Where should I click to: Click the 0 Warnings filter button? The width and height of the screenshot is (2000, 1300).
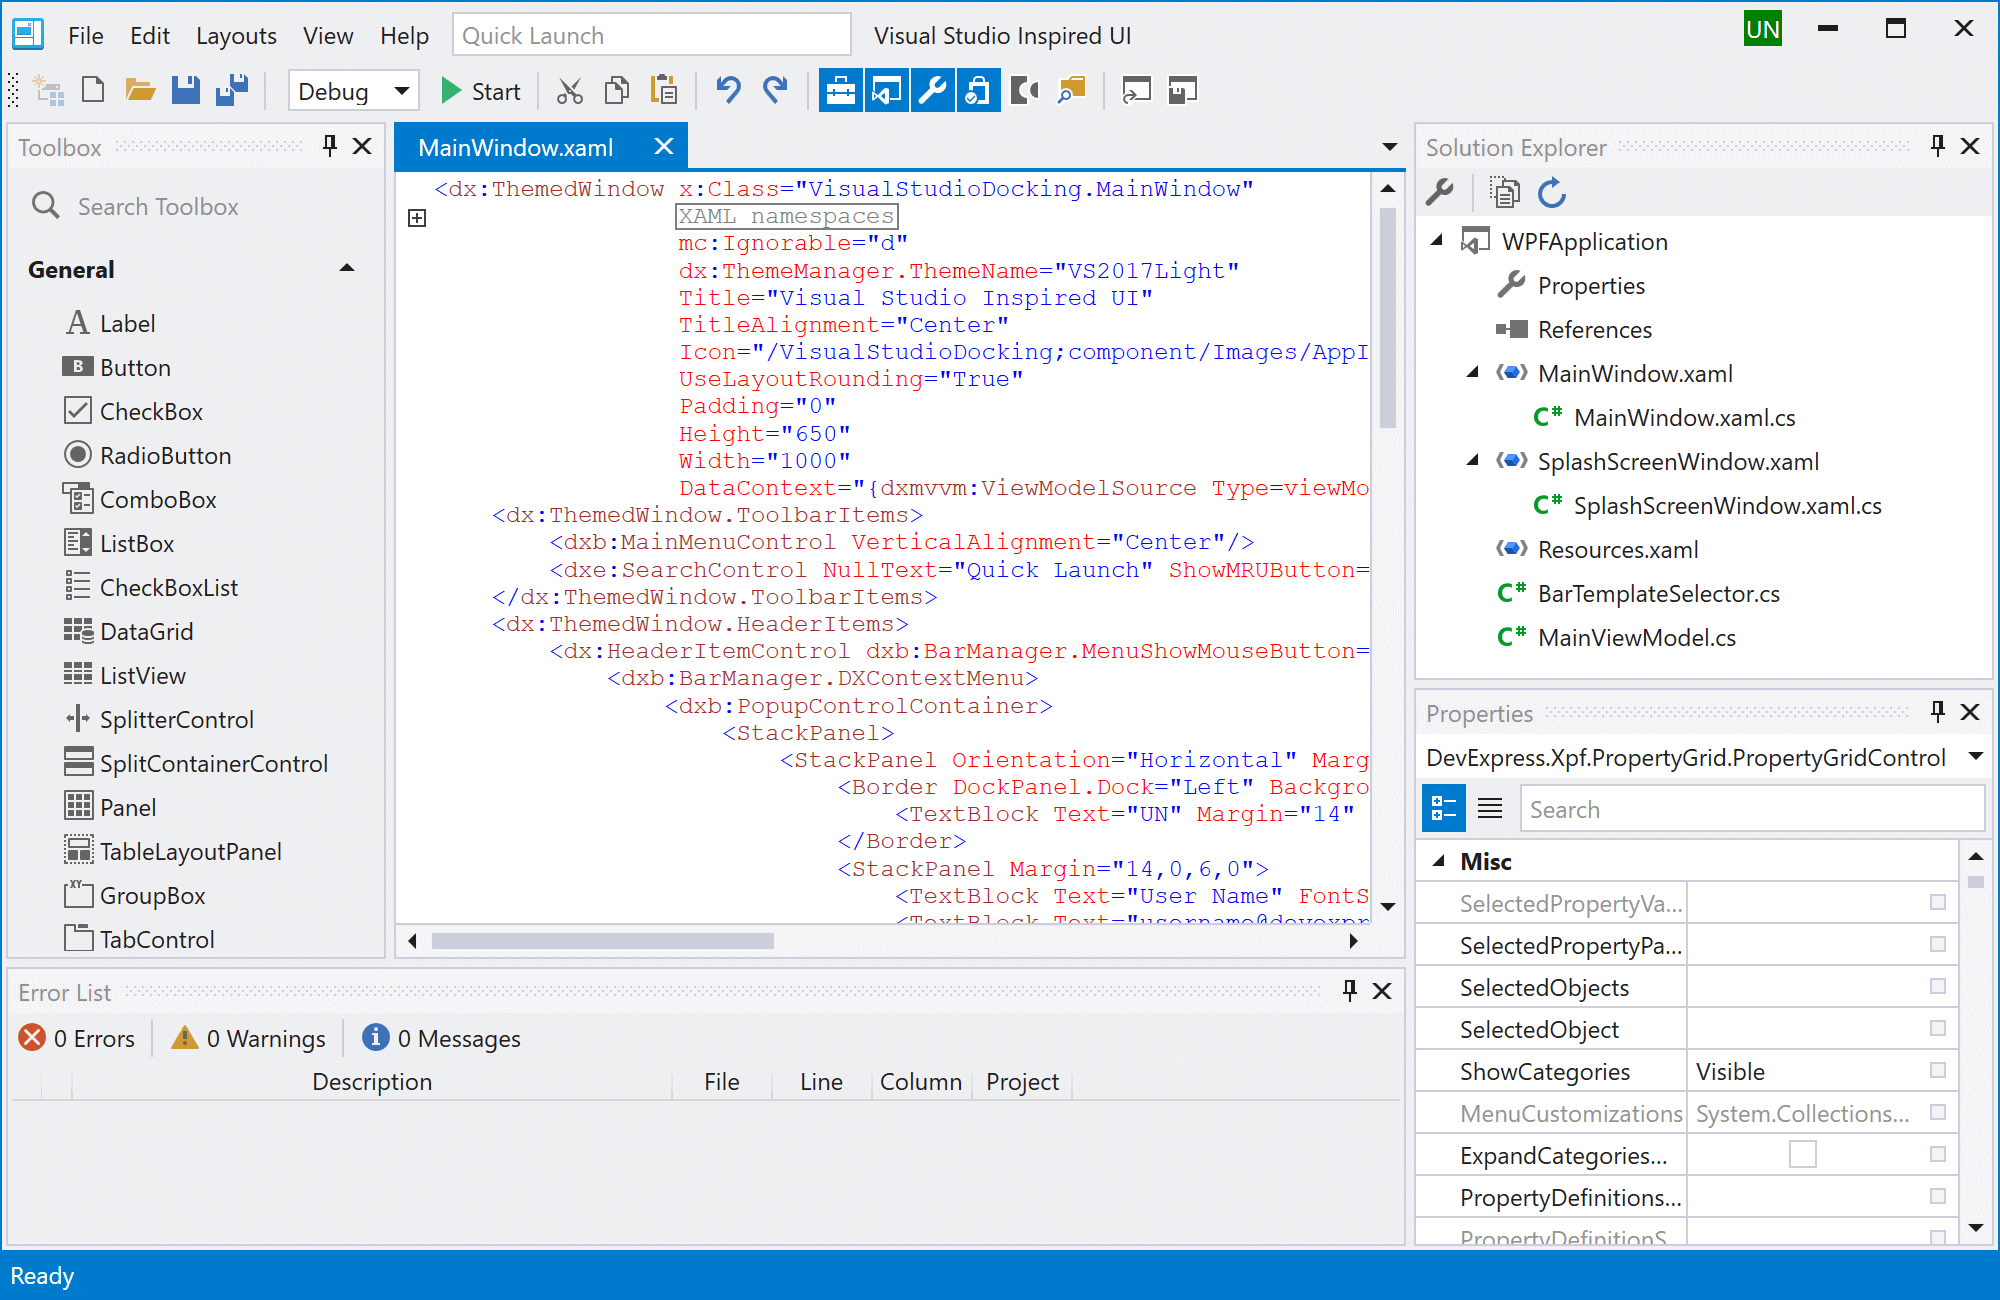coord(250,1039)
